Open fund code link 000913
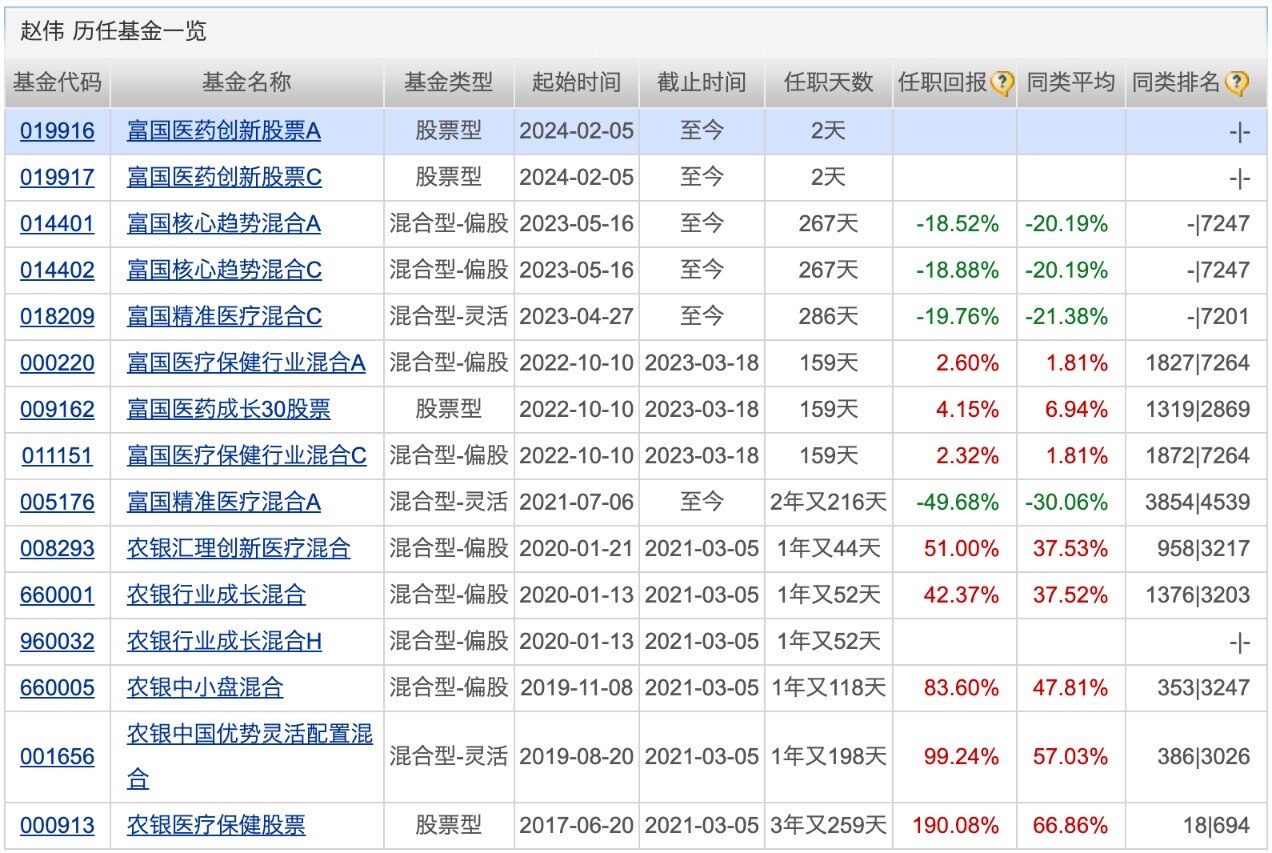The image size is (1272, 853). [57, 826]
